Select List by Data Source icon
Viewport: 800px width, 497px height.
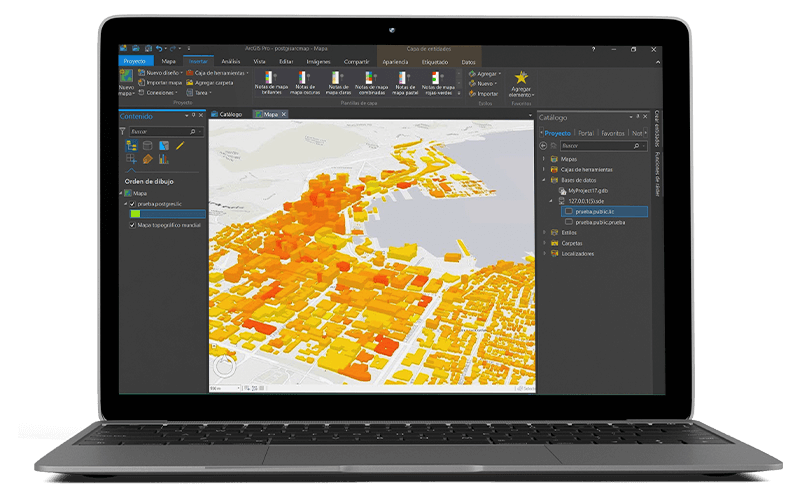pyautogui.click(x=147, y=146)
